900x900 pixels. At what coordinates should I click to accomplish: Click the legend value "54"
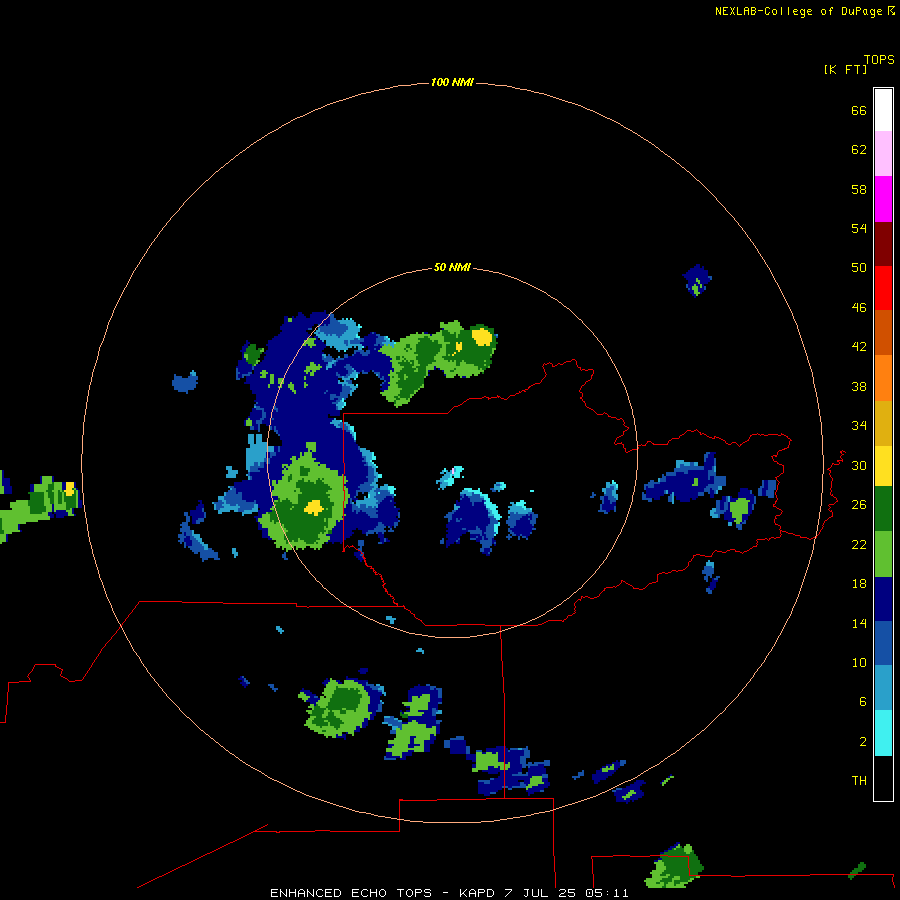point(859,228)
